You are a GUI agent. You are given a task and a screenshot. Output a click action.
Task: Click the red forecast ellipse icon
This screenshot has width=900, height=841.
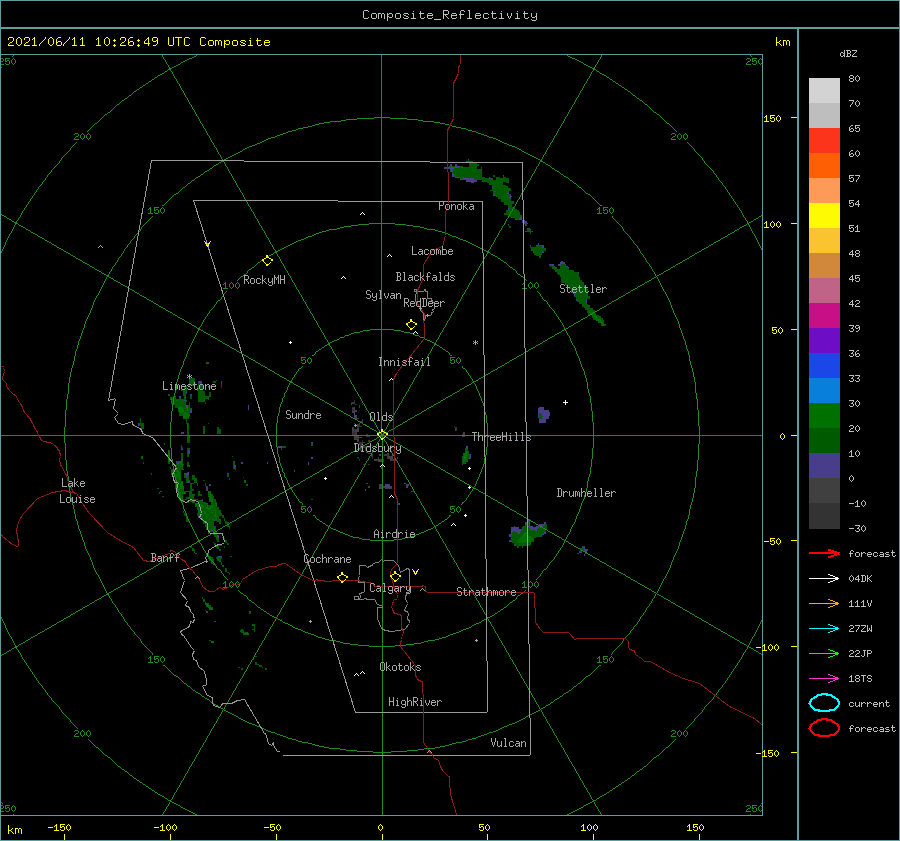coord(824,728)
